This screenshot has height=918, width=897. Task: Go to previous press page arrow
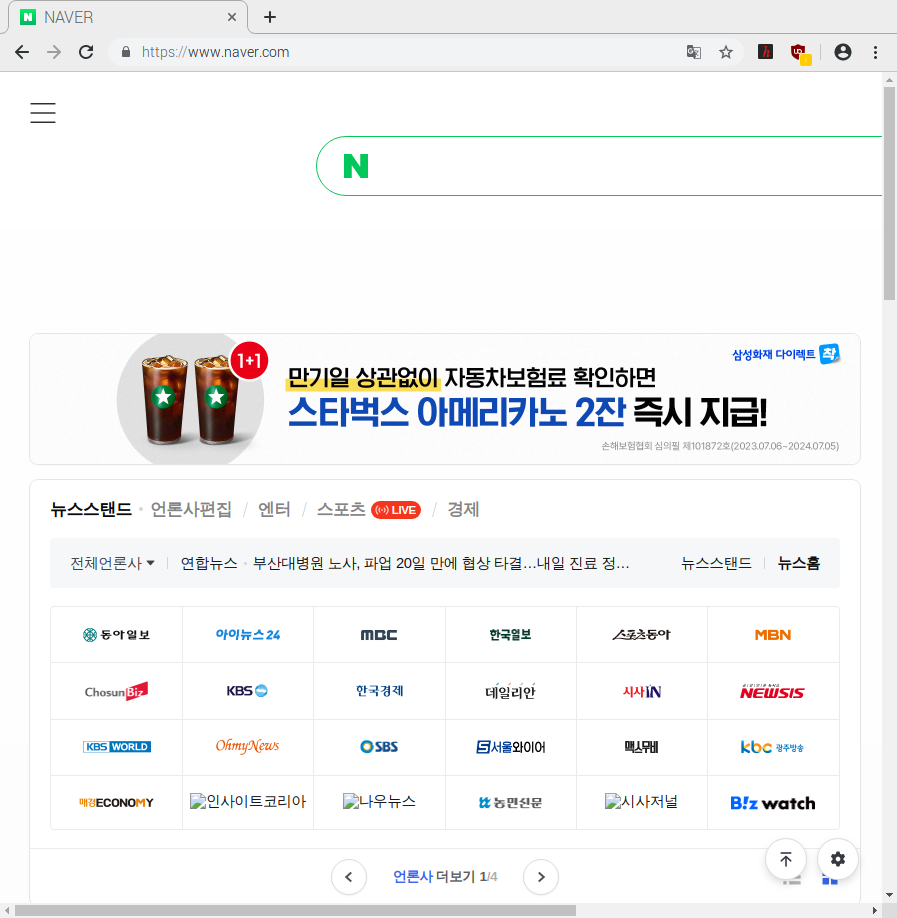pyautogui.click(x=349, y=876)
